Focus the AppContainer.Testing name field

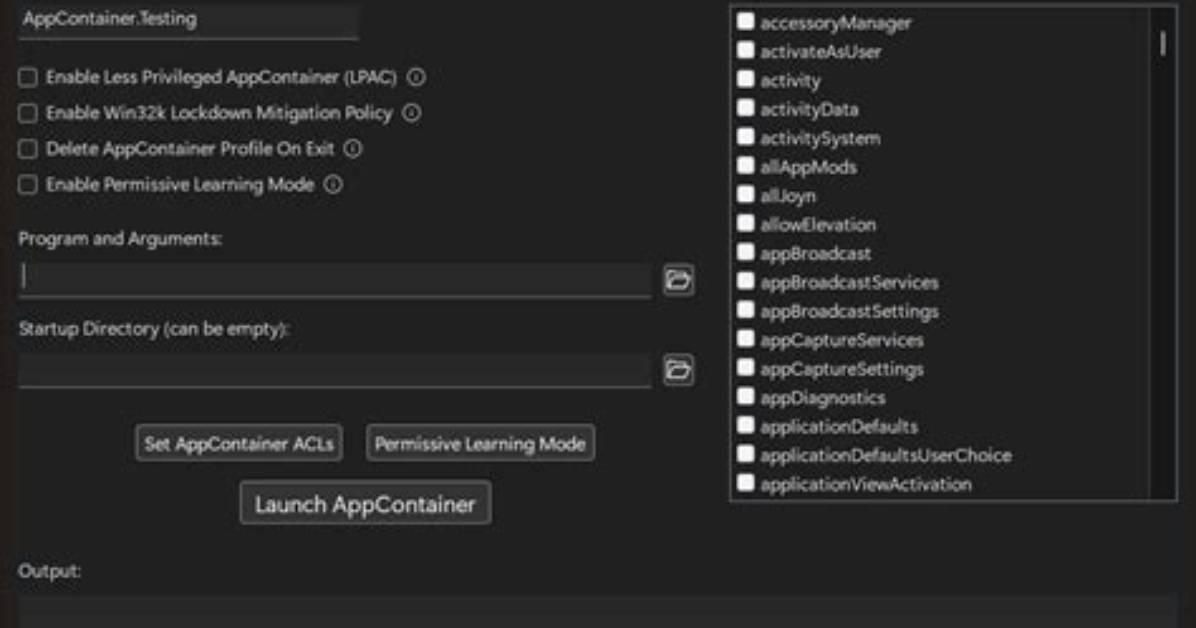pyautogui.click(x=188, y=20)
